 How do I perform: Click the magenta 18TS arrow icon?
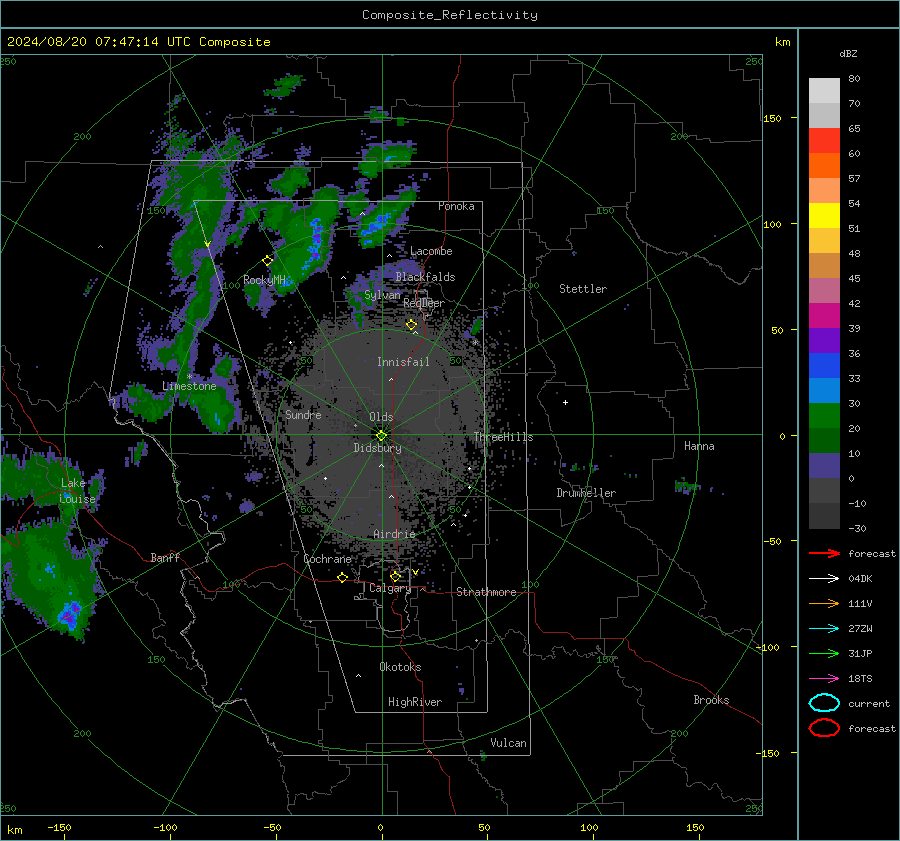pyautogui.click(x=824, y=679)
